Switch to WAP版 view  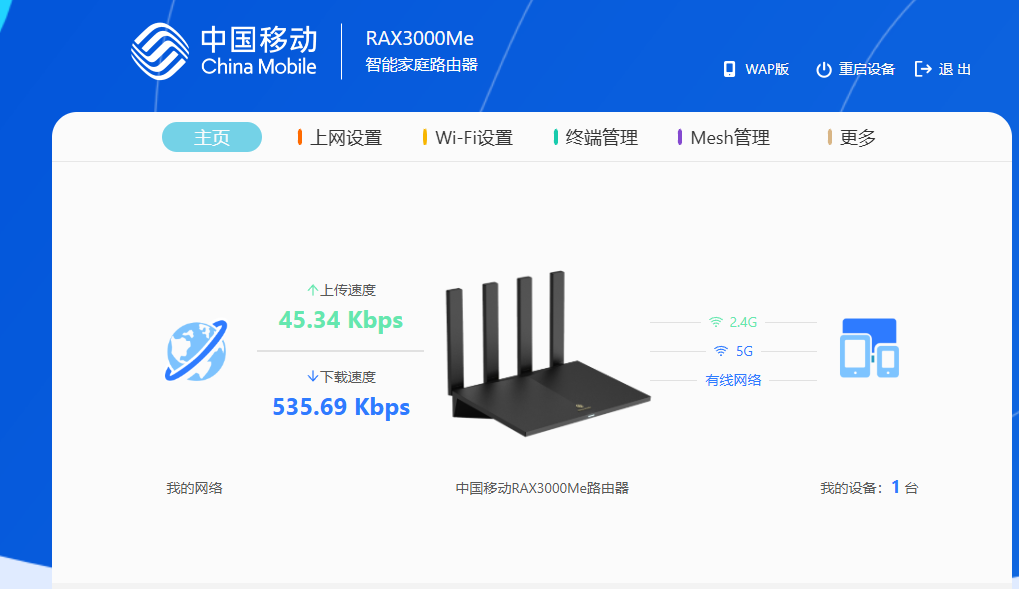click(x=767, y=69)
